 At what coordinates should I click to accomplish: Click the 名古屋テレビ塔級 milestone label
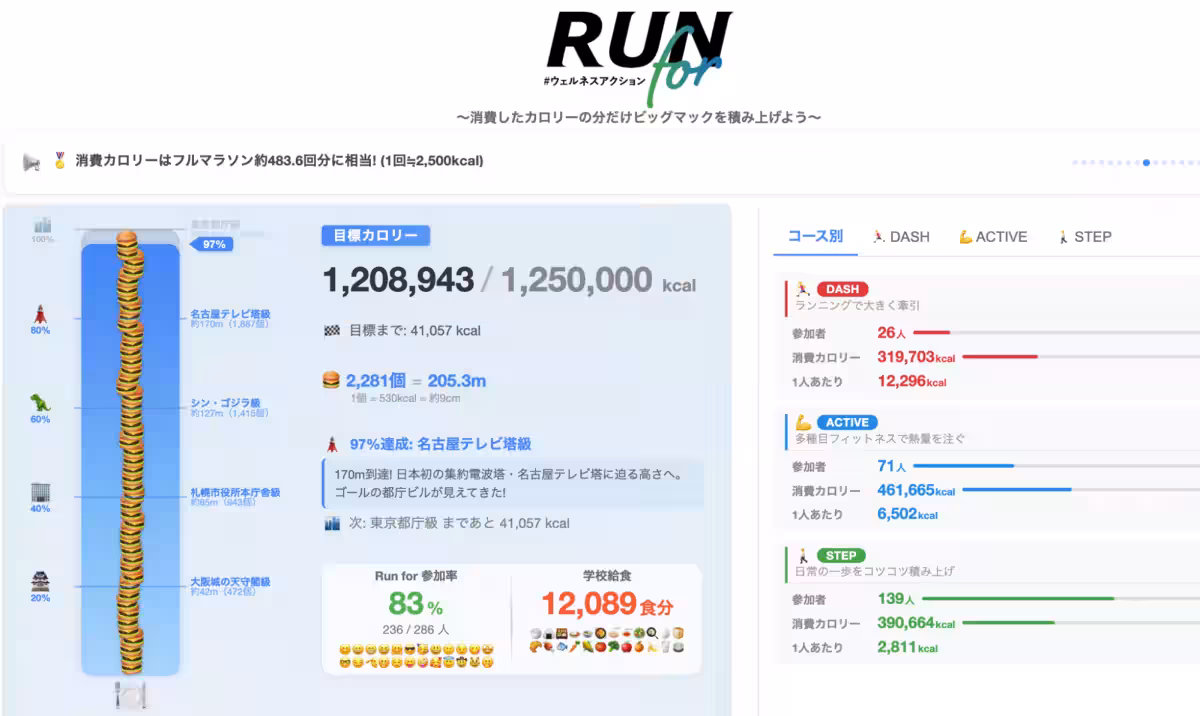tap(231, 314)
